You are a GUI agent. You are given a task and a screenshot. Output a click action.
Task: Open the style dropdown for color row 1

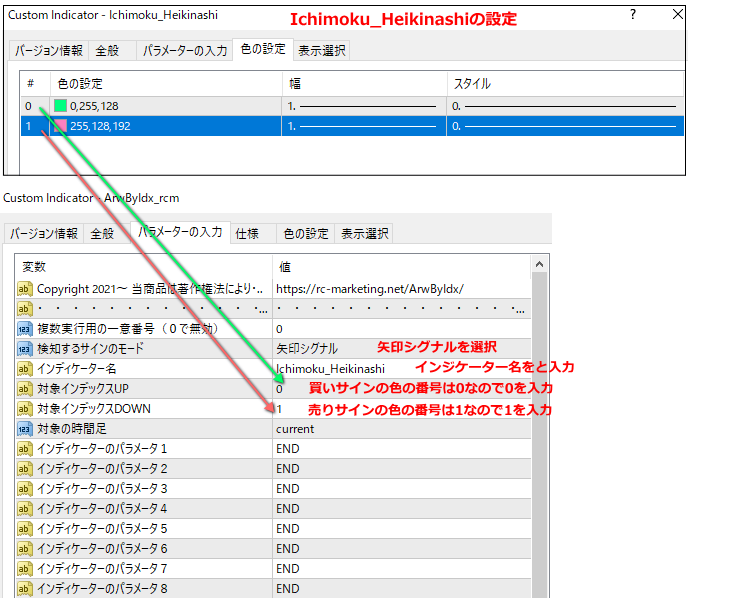(565, 126)
